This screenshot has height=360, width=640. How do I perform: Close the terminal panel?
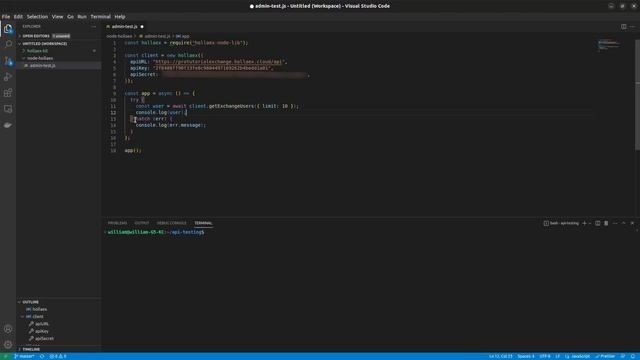[632, 223]
